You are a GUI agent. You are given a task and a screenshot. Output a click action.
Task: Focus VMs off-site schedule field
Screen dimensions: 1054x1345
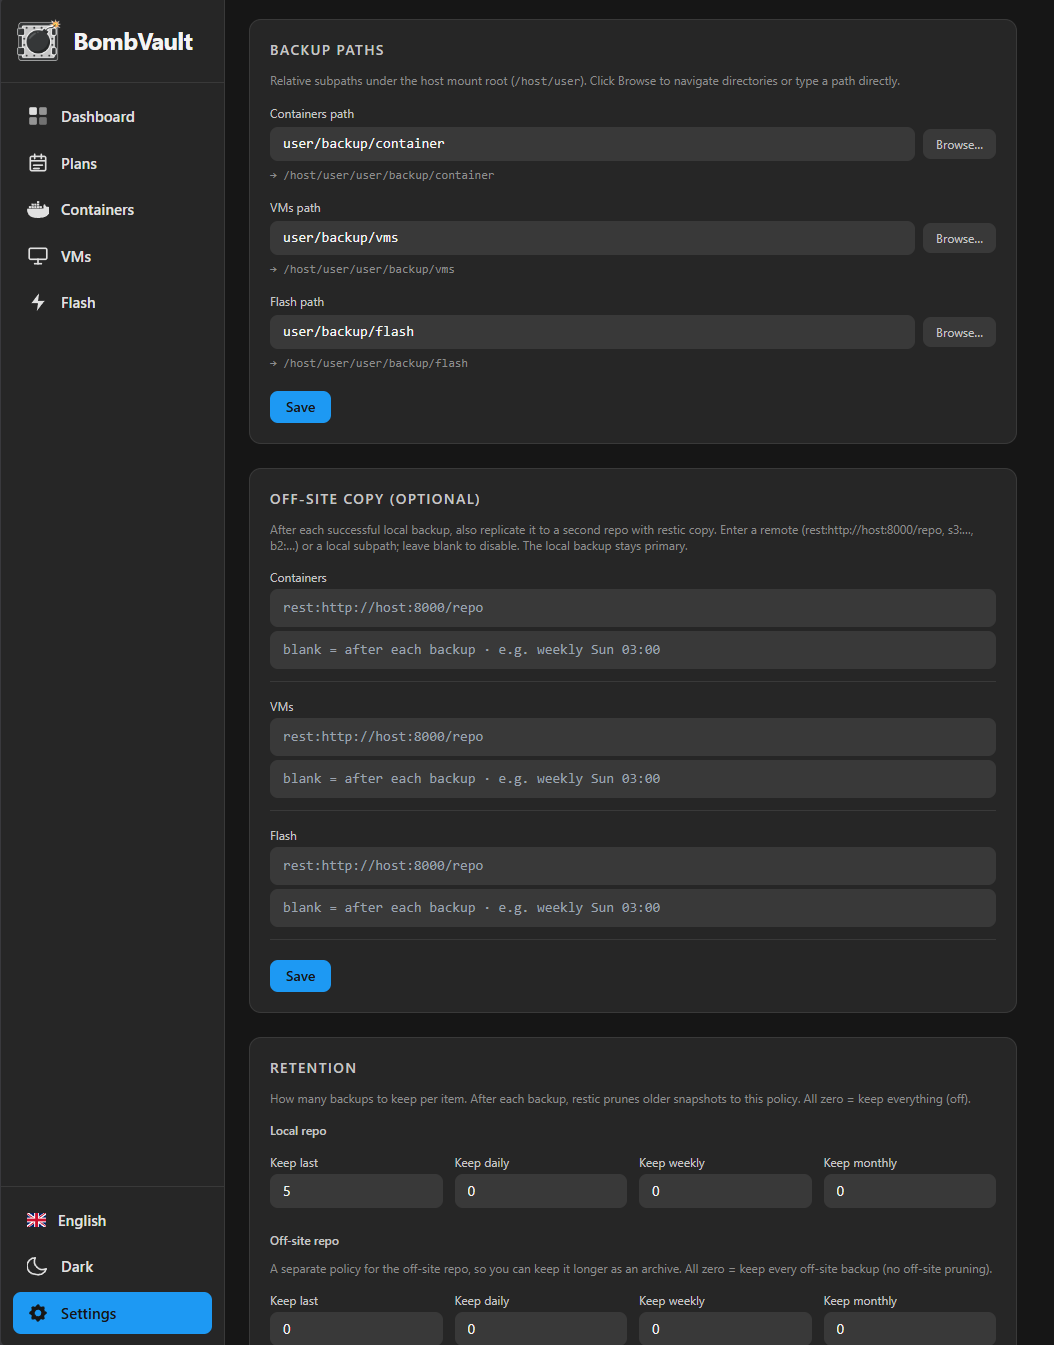[x=633, y=779]
